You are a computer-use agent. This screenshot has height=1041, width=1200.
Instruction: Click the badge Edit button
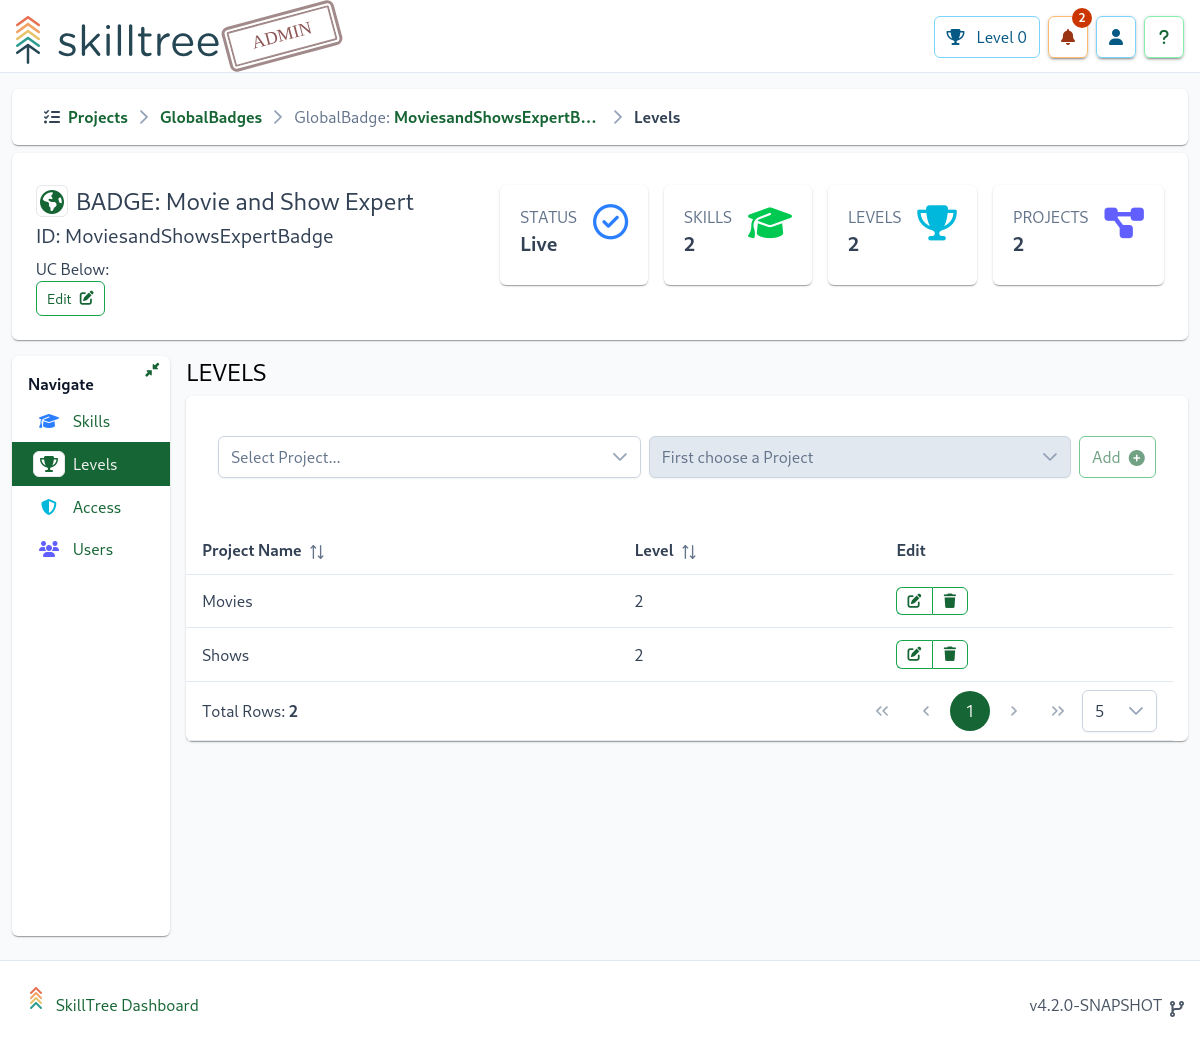tap(70, 298)
